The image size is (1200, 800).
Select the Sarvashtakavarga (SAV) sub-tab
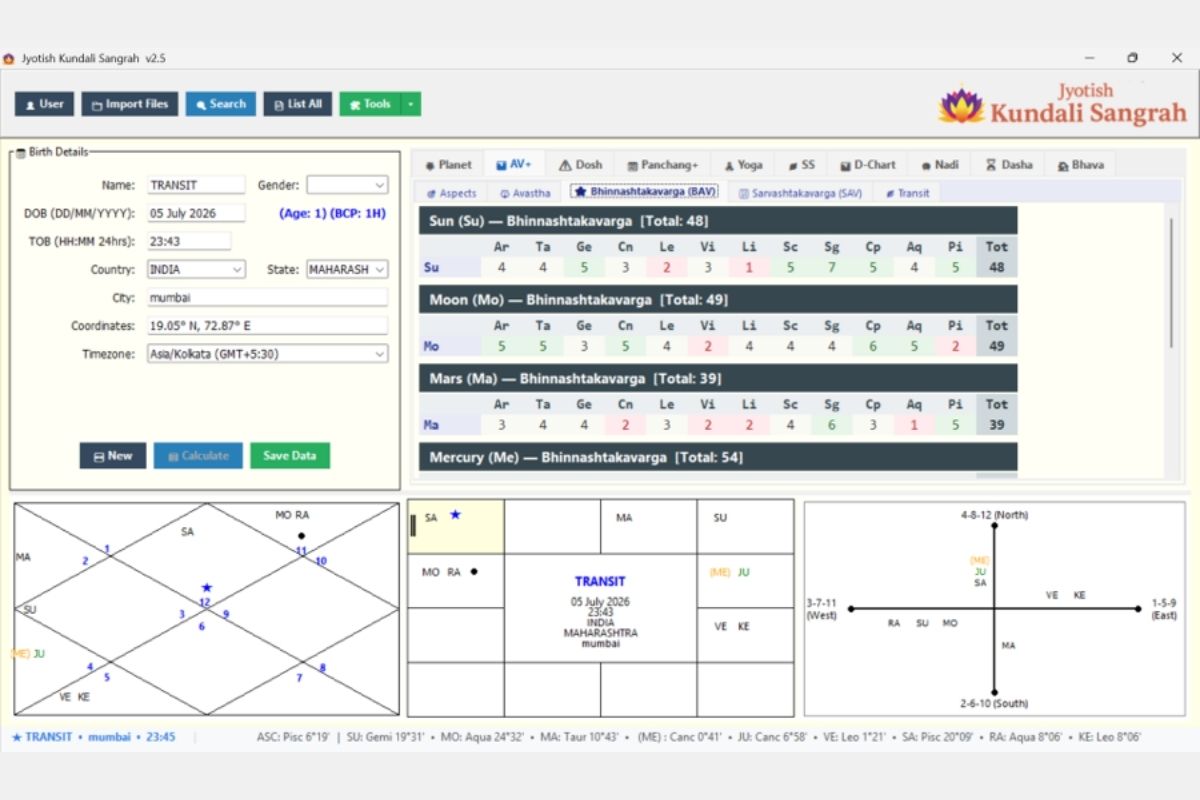click(800, 193)
